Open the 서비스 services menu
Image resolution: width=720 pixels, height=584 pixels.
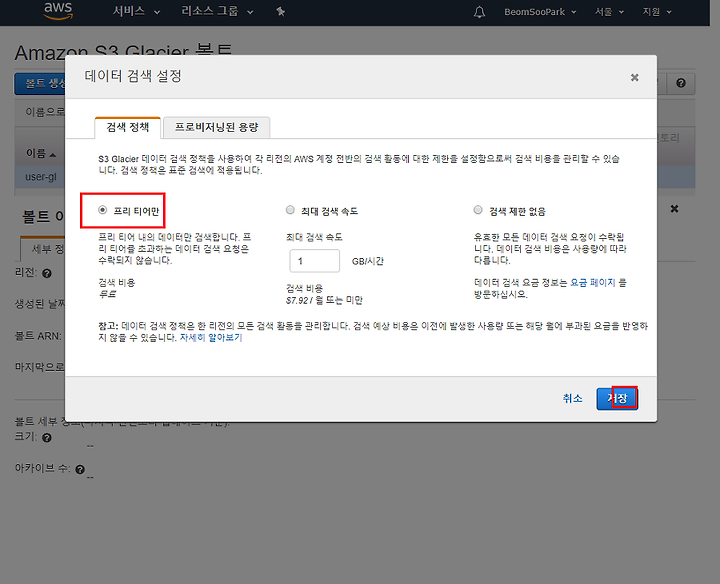pyautogui.click(x=136, y=11)
